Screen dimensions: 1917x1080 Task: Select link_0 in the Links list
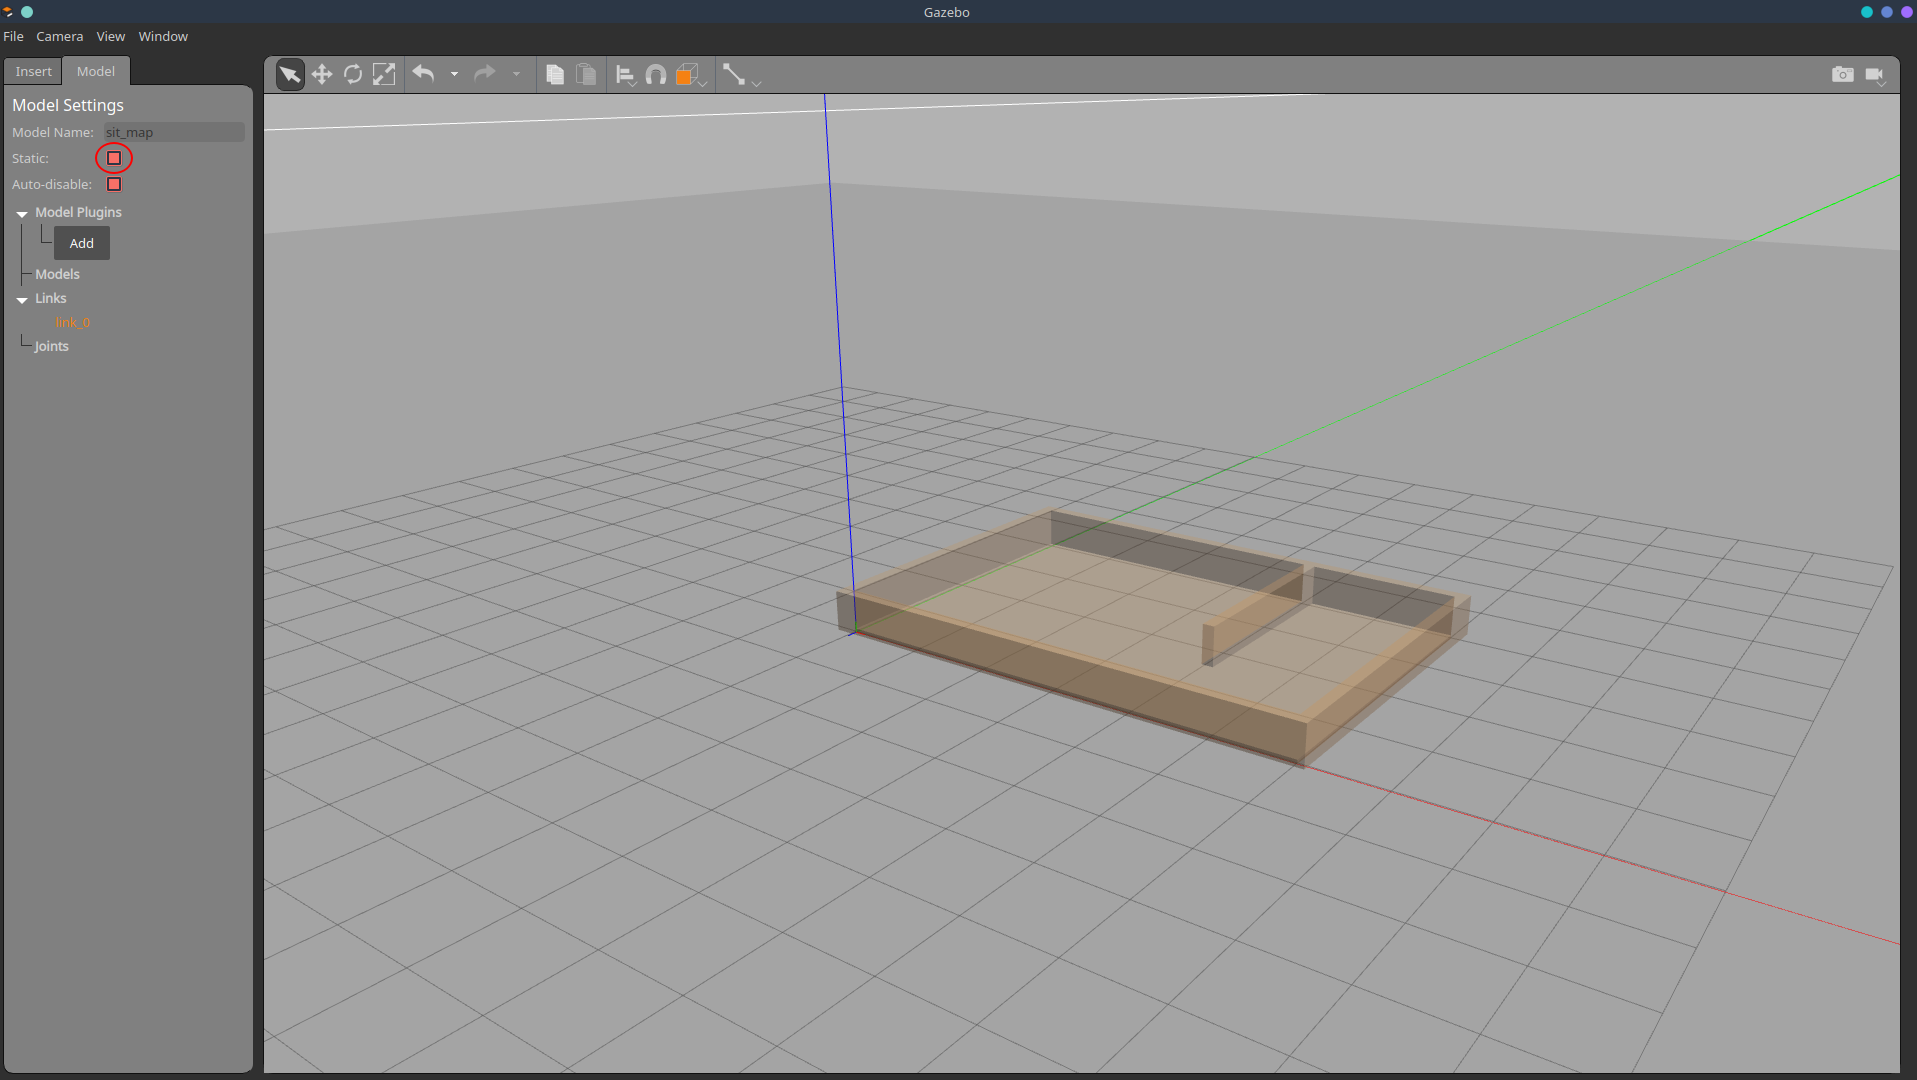click(x=73, y=322)
